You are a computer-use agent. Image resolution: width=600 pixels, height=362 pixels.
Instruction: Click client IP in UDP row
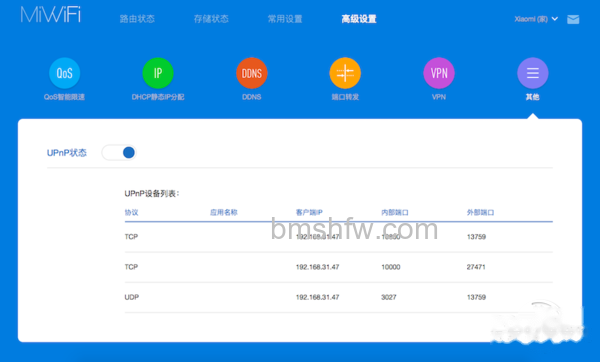318,297
